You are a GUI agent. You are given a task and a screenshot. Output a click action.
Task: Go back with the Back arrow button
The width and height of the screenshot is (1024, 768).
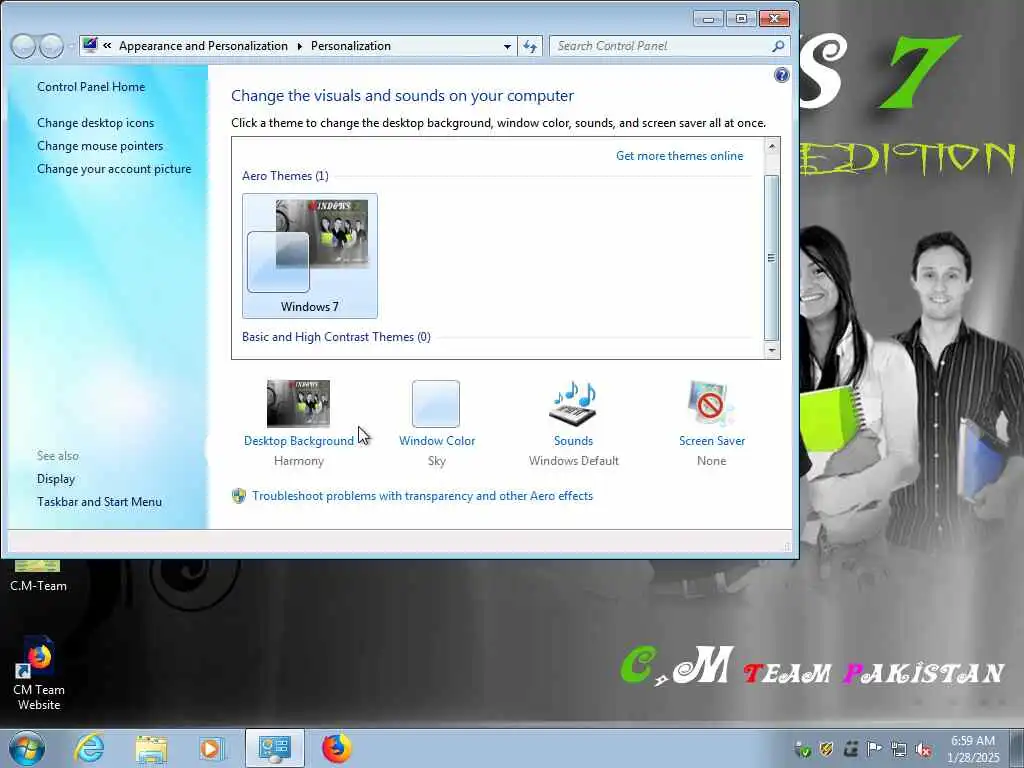23,46
